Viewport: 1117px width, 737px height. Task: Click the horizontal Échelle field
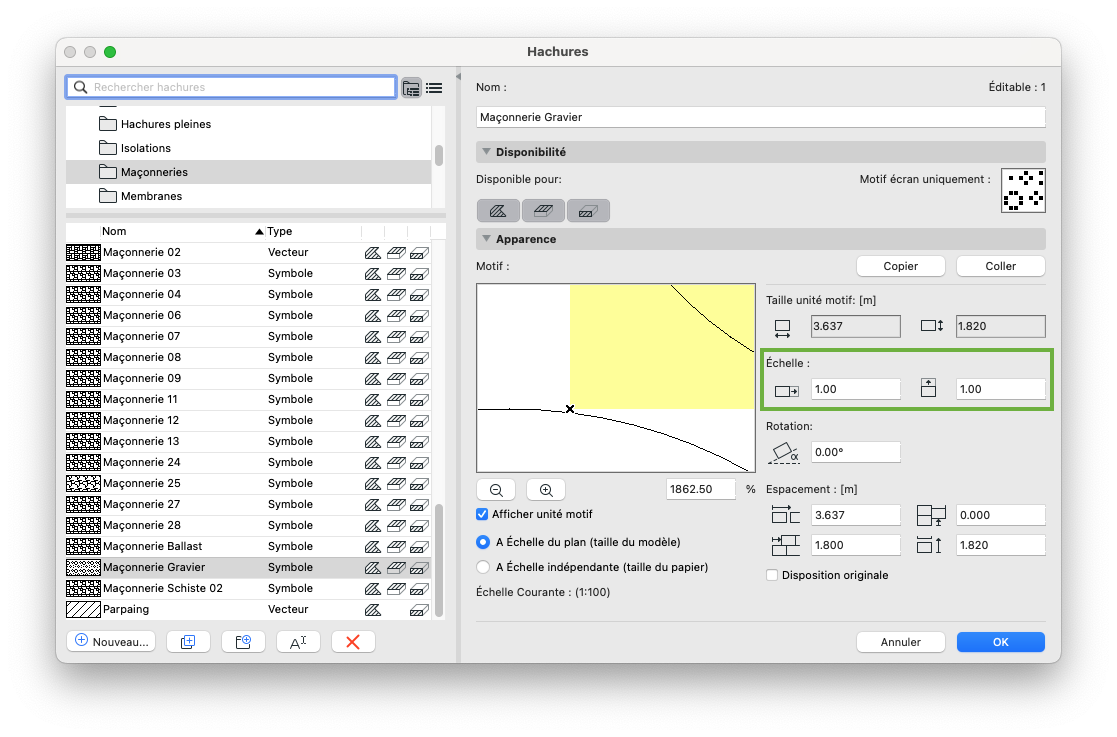click(x=856, y=390)
